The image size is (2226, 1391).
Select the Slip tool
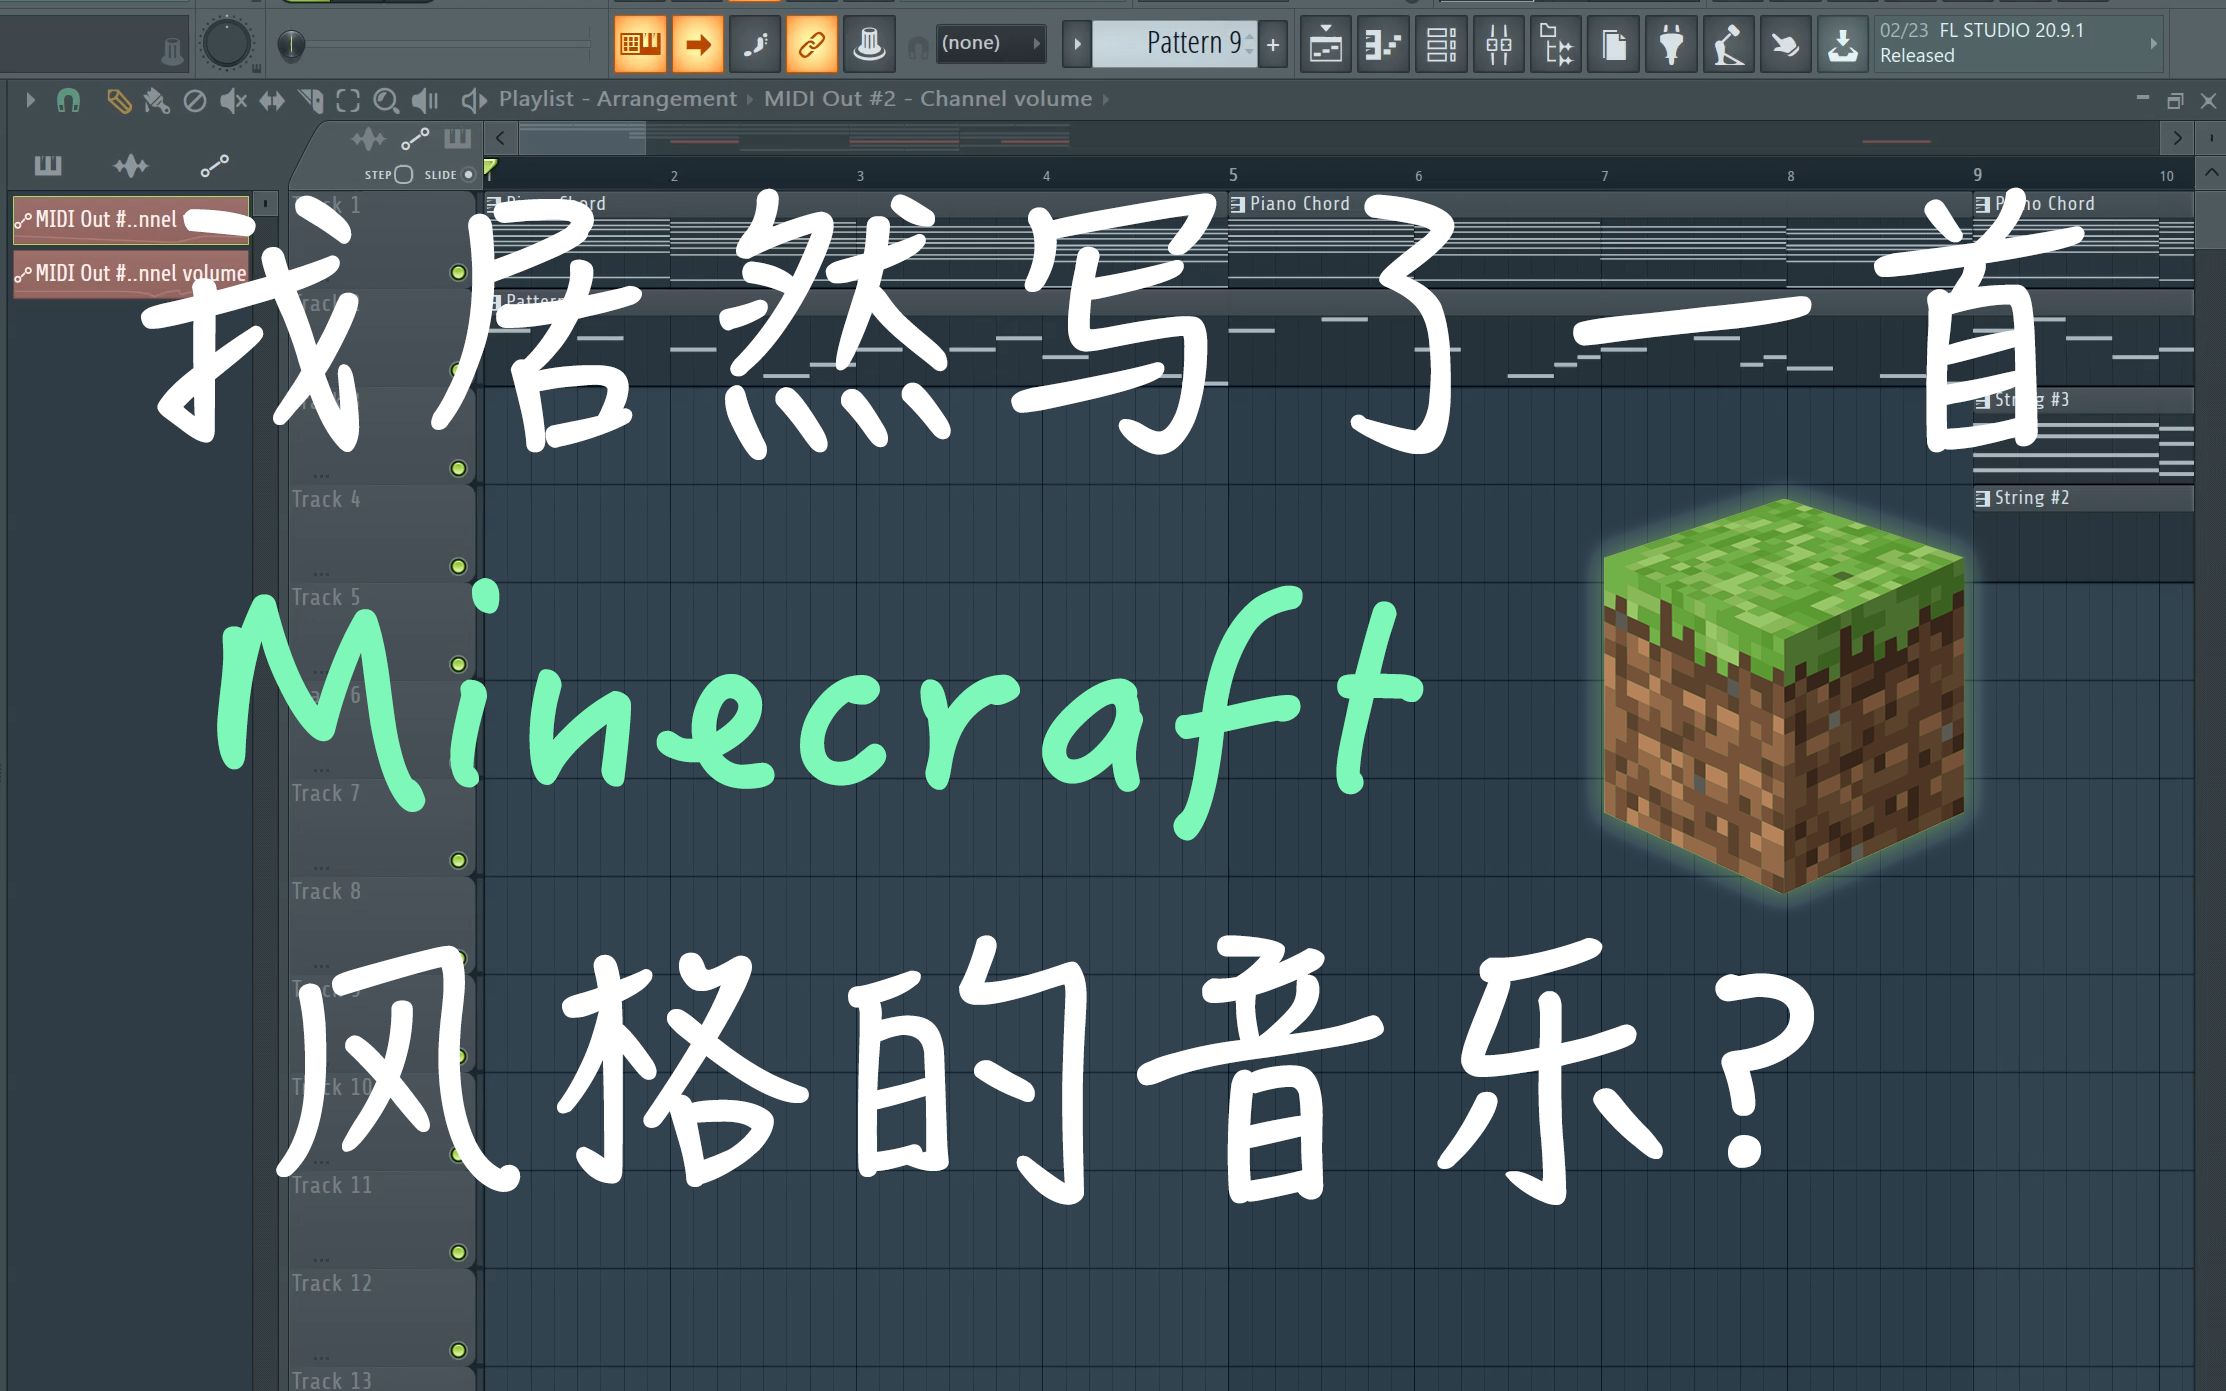point(272,100)
